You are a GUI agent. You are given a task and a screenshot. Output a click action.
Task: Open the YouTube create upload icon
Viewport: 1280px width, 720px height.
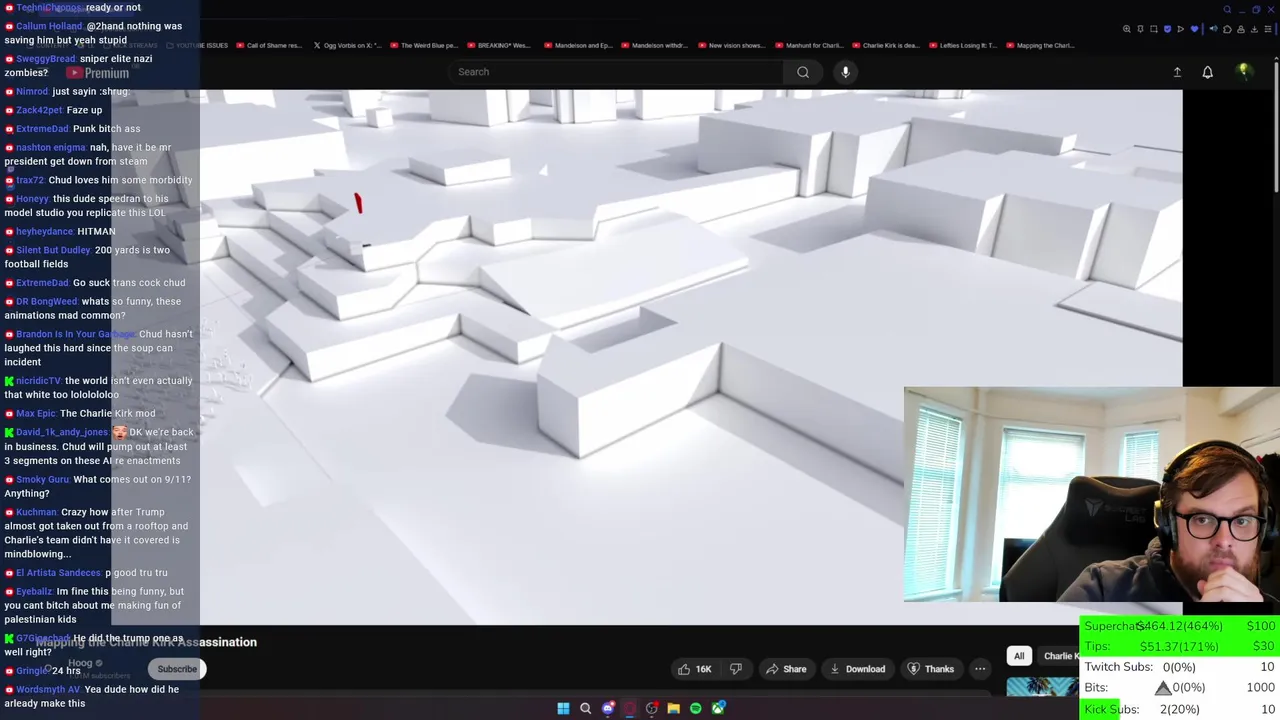point(1177,72)
